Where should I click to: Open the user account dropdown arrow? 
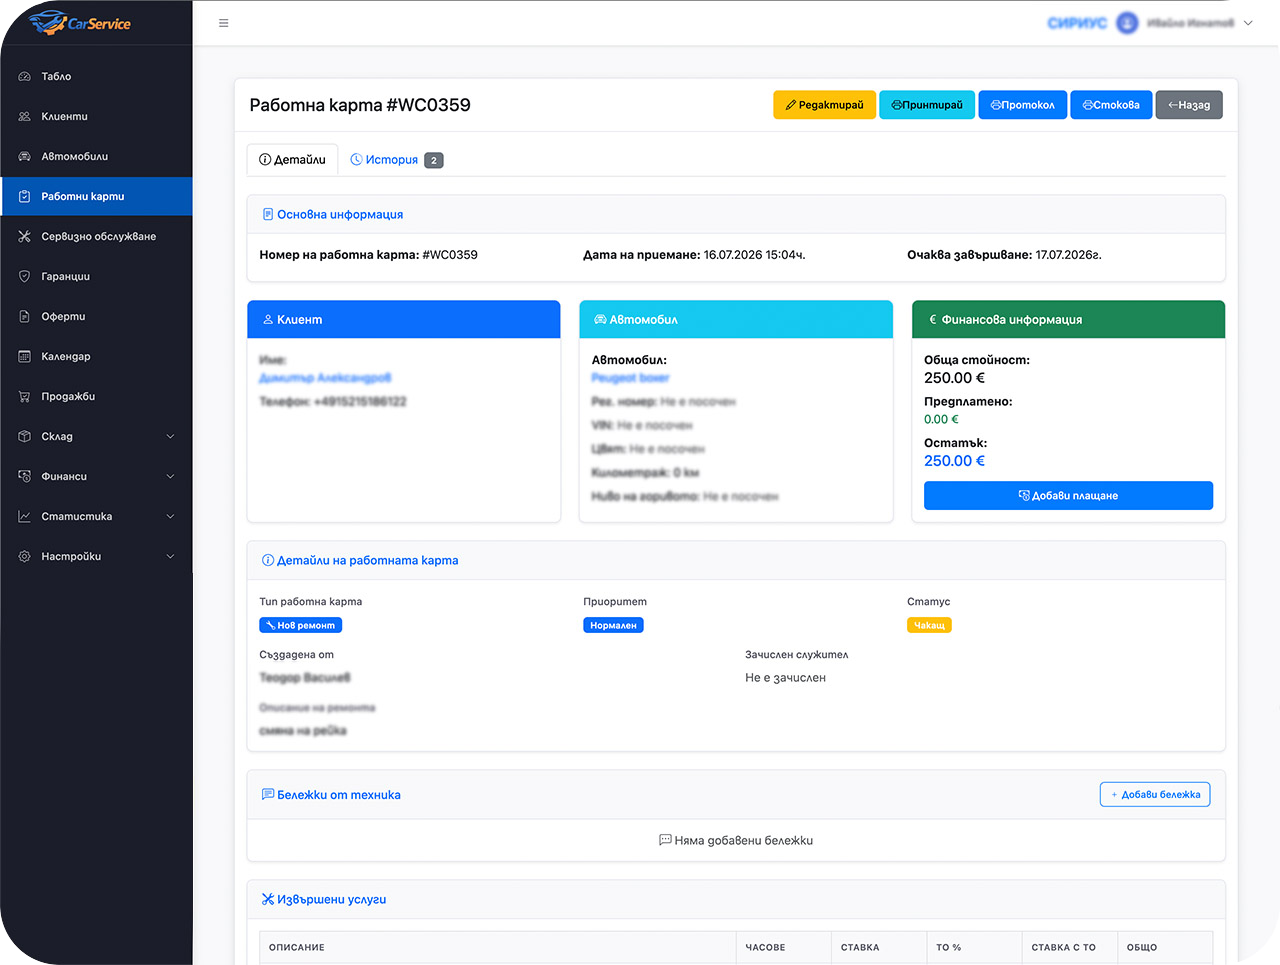click(x=1248, y=23)
